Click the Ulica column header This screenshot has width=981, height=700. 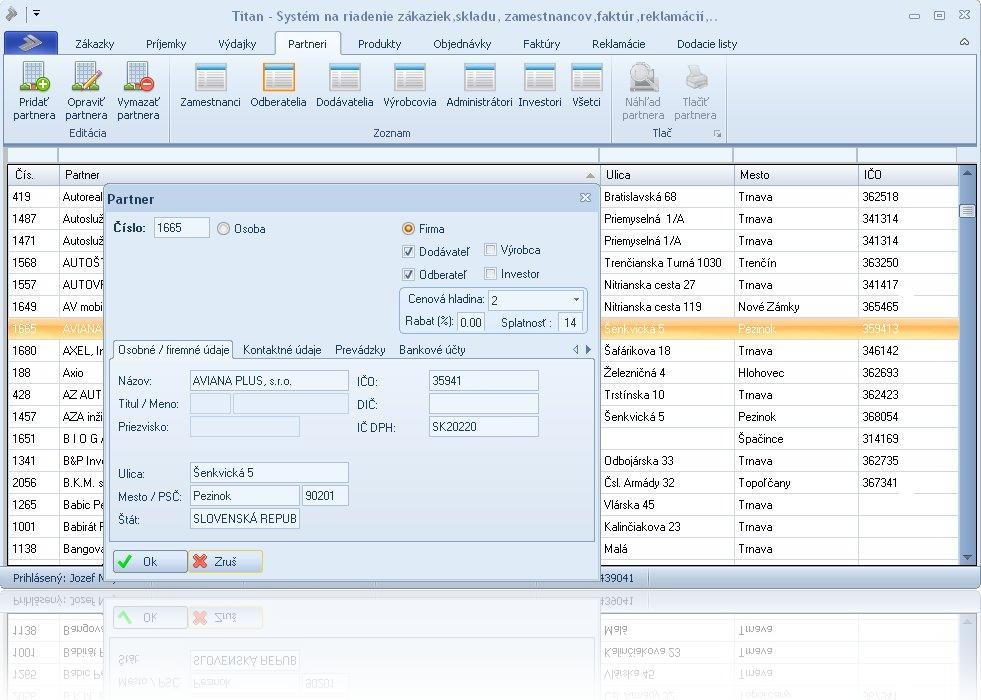pos(666,175)
